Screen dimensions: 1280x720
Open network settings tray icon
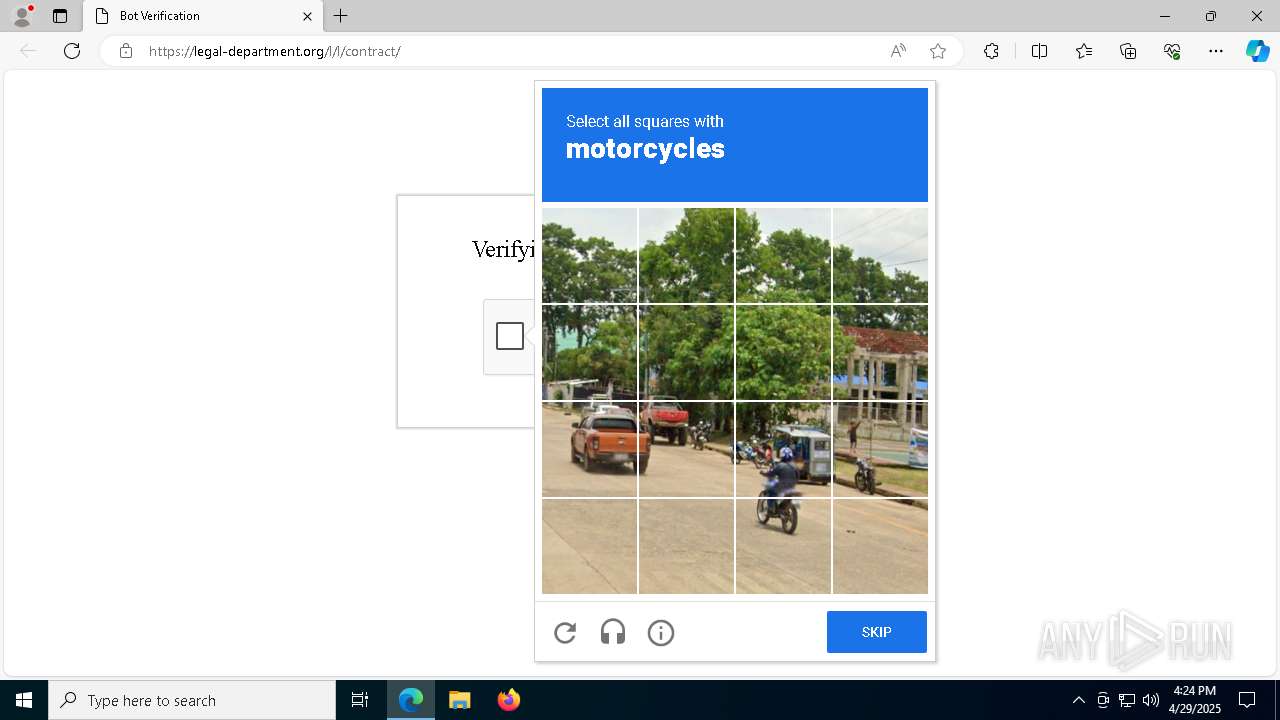point(1127,700)
